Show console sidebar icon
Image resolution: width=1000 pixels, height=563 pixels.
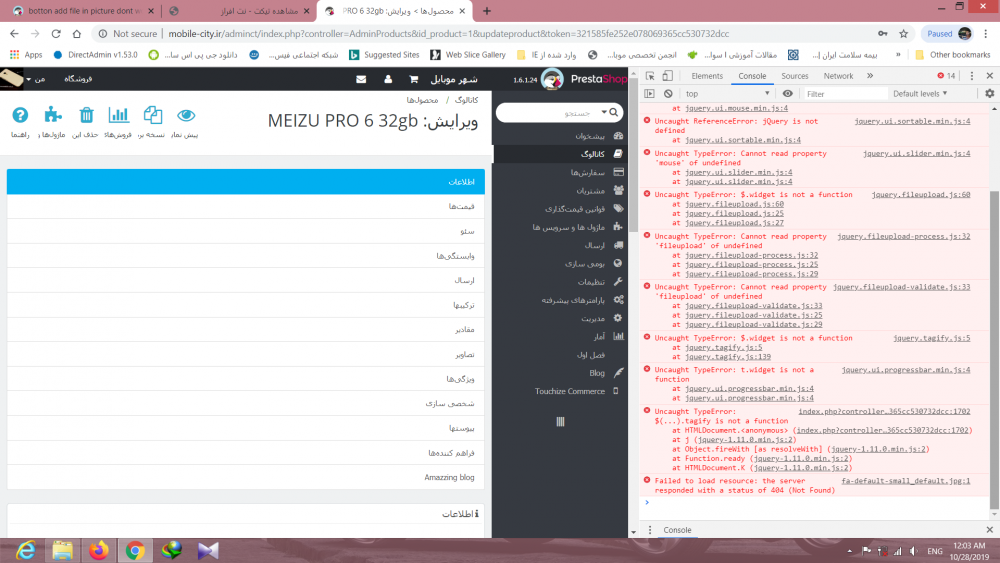pyautogui.click(x=649, y=94)
